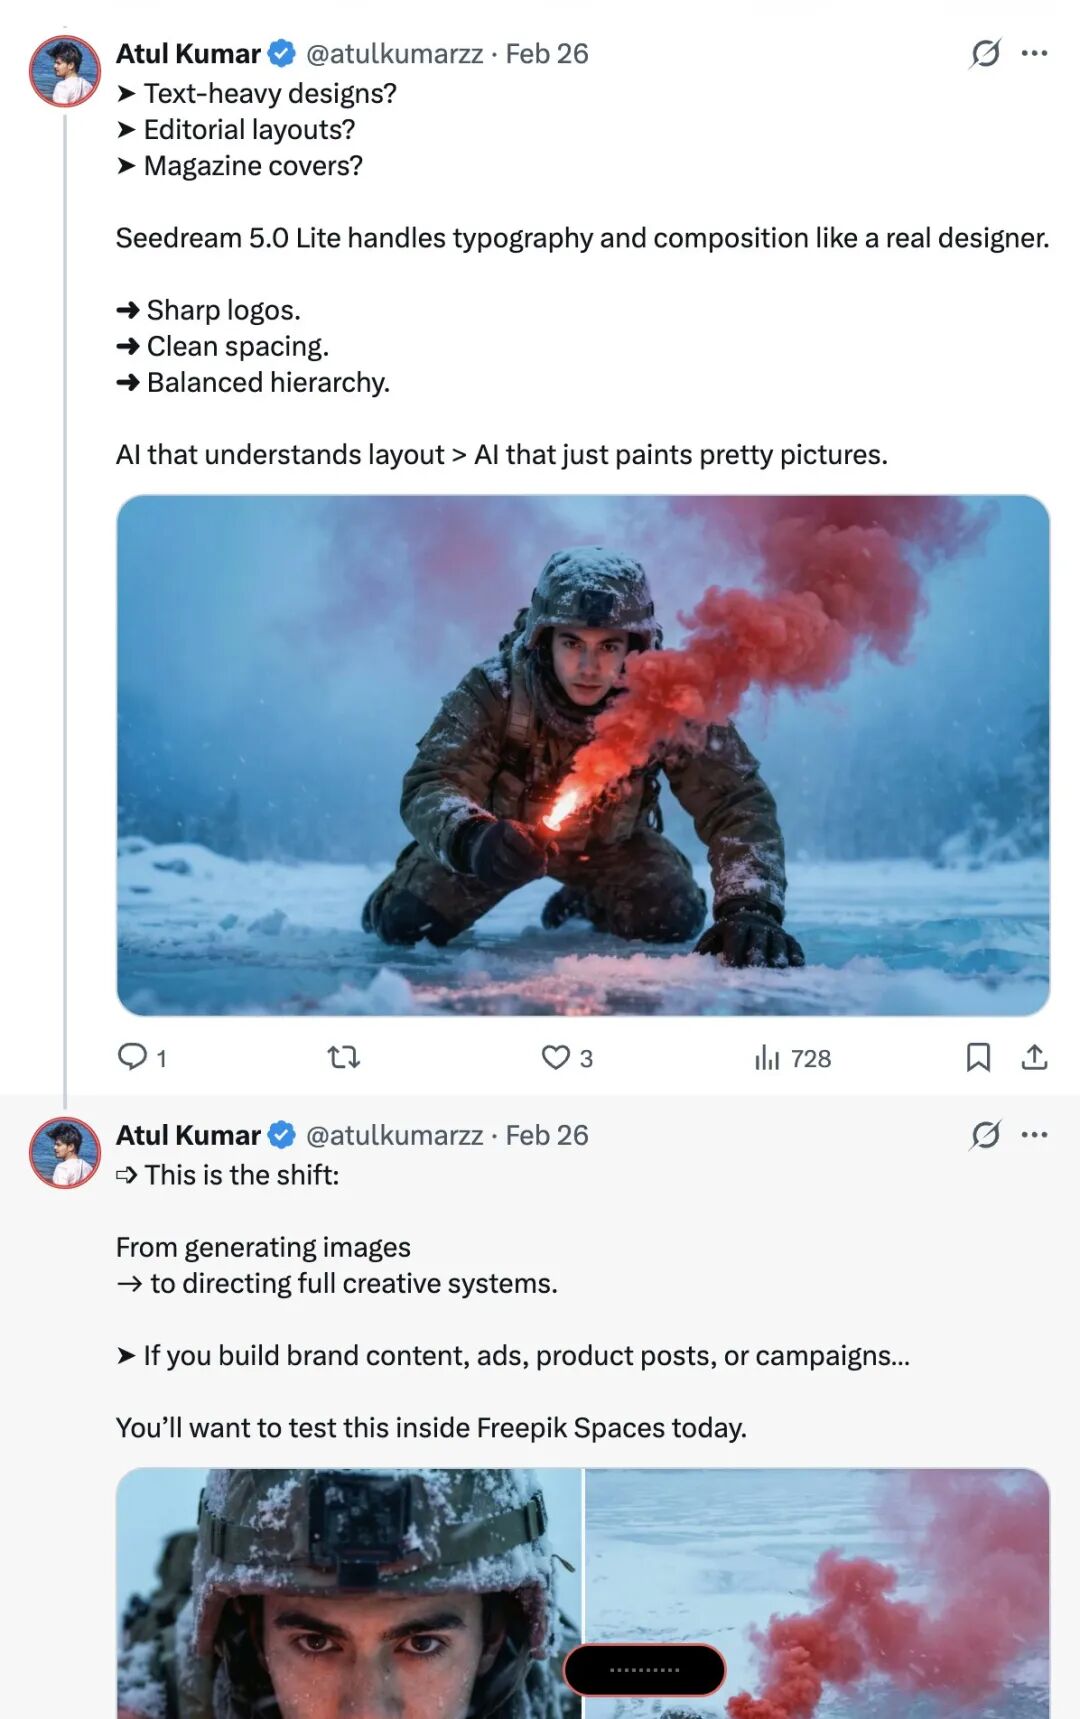Tap the black pill overlay button
Screen dimensions: 1080x1719
pos(645,1669)
